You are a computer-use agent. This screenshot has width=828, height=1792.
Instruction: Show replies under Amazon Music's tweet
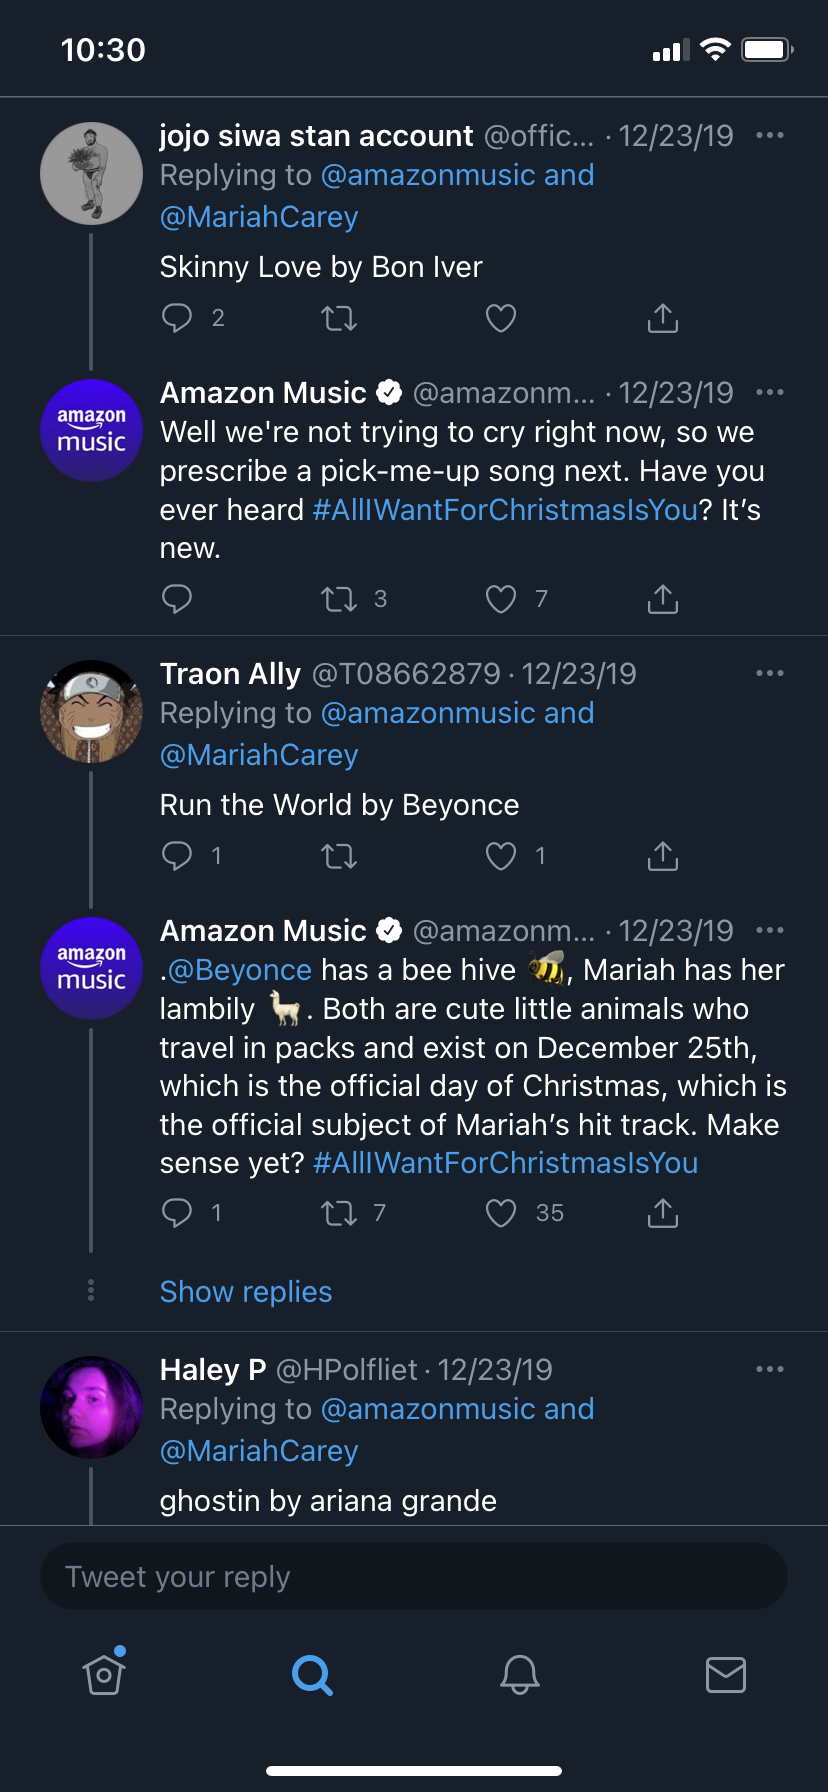tap(246, 1292)
